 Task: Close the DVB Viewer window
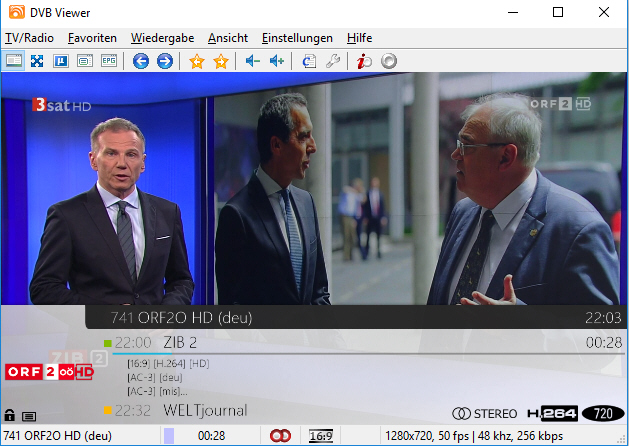click(604, 12)
